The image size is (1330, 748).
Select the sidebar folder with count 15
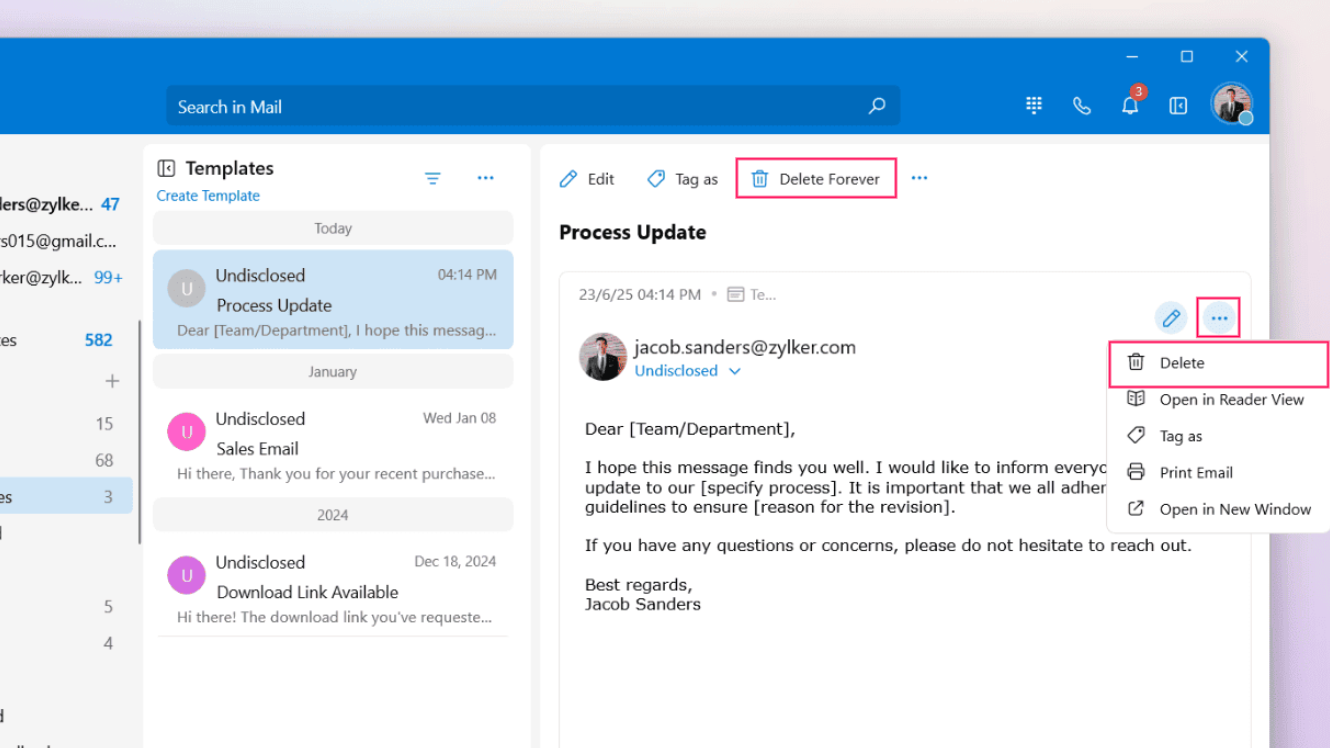click(x=66, y=424)
